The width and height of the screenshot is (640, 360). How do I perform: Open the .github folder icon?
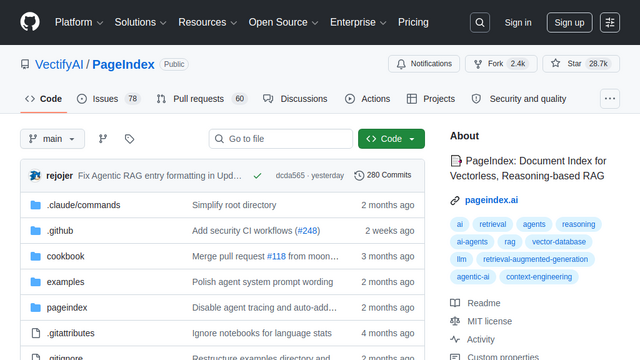pos(36,231)
